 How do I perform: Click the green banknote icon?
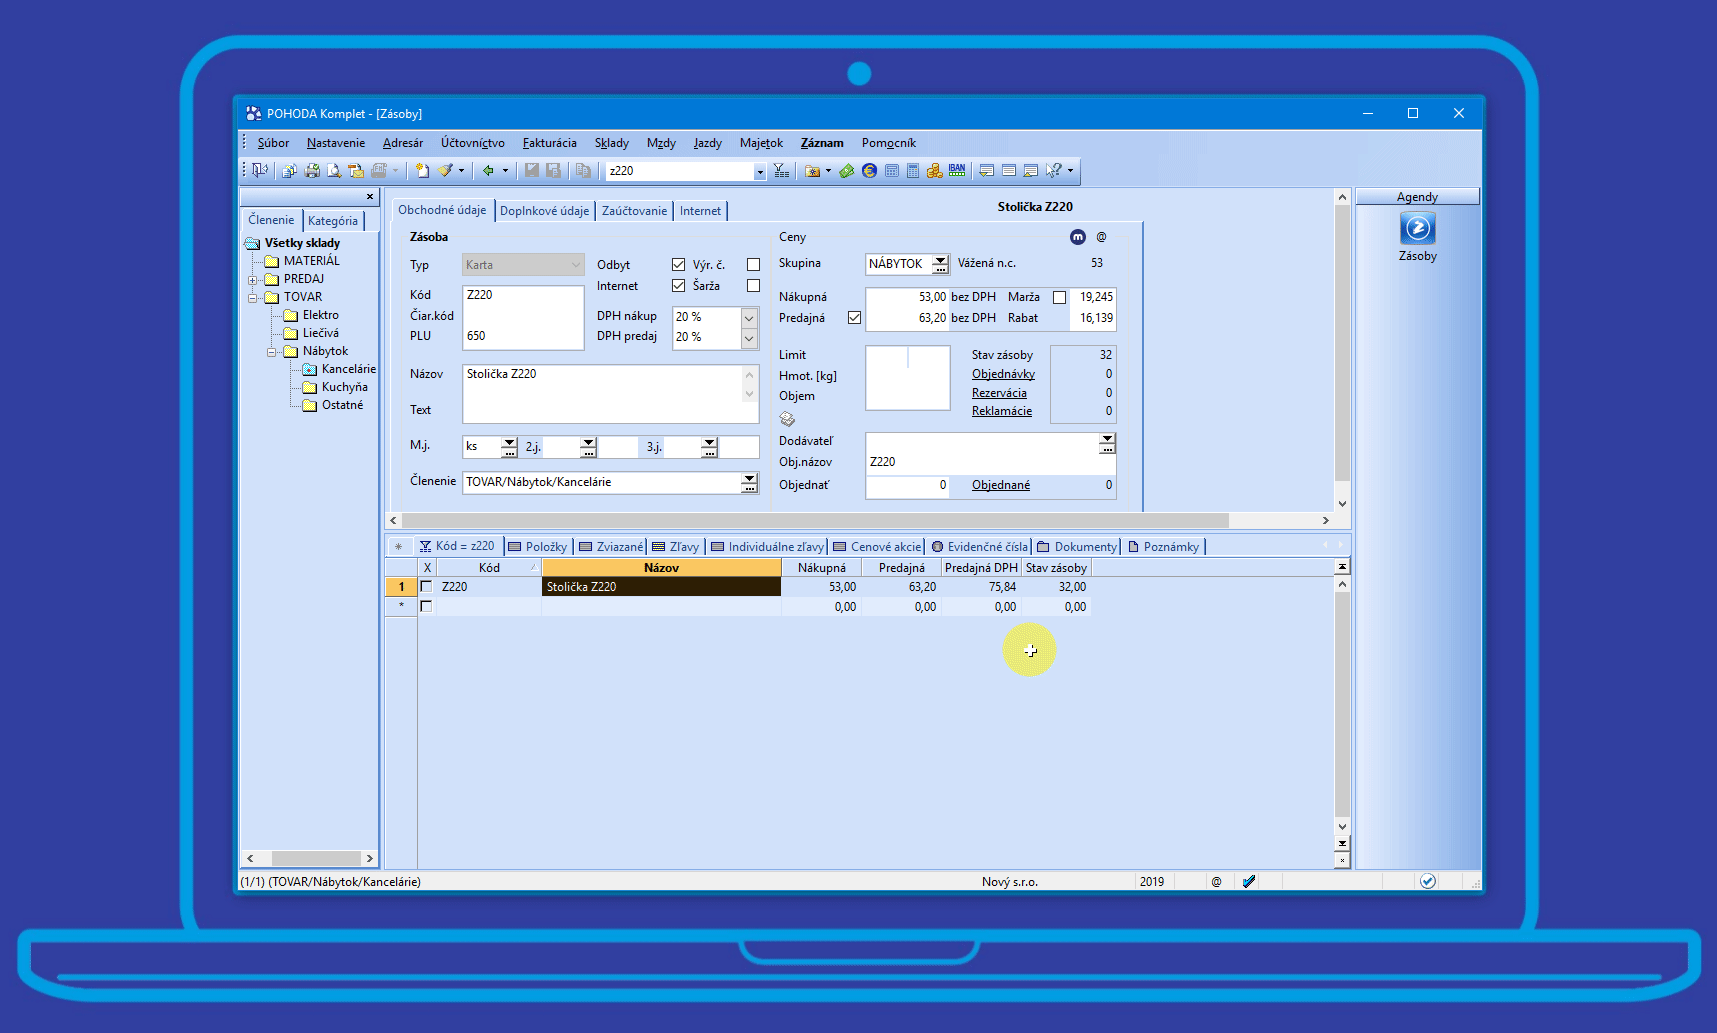[847, 170]
